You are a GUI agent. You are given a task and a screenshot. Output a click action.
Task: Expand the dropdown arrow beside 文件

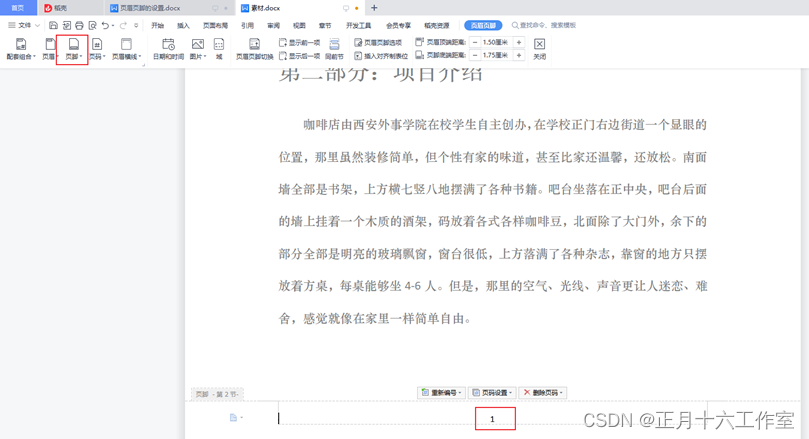tap(37, 25)
